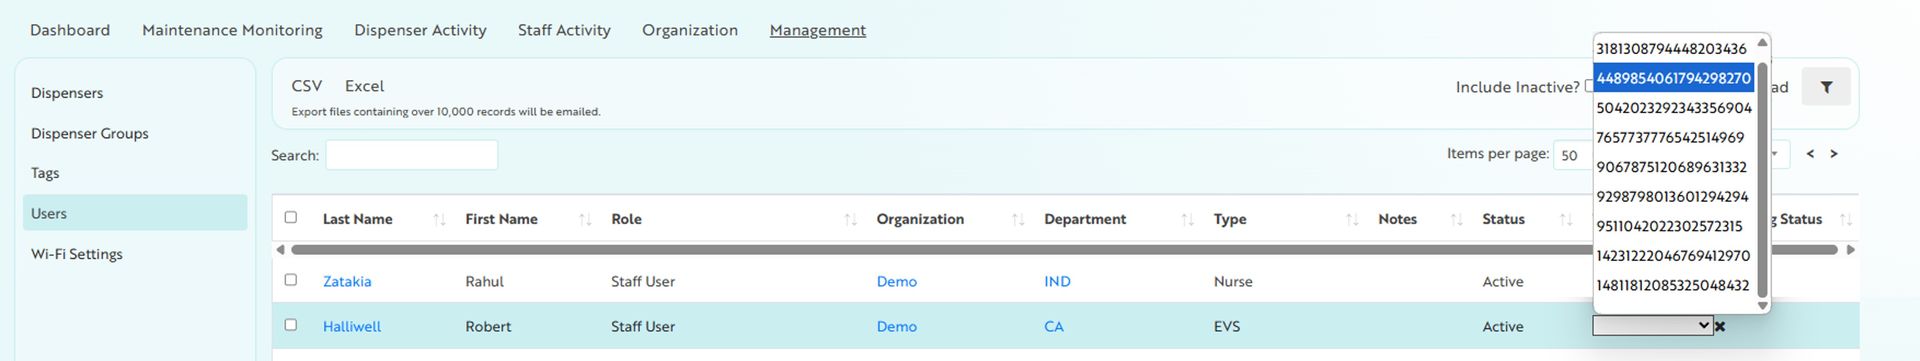
Task: Open the Zatakia user link
Action: tap(347, 282)
